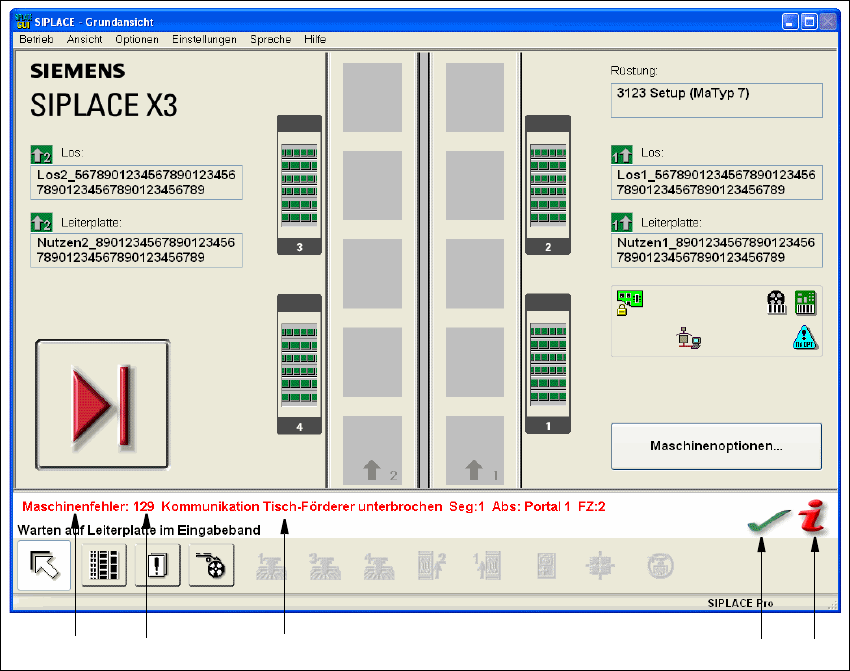
Task: Click the lane 1 icon beside right Leiterplatte
Action: pyautogui.click(x=622, y=222)
